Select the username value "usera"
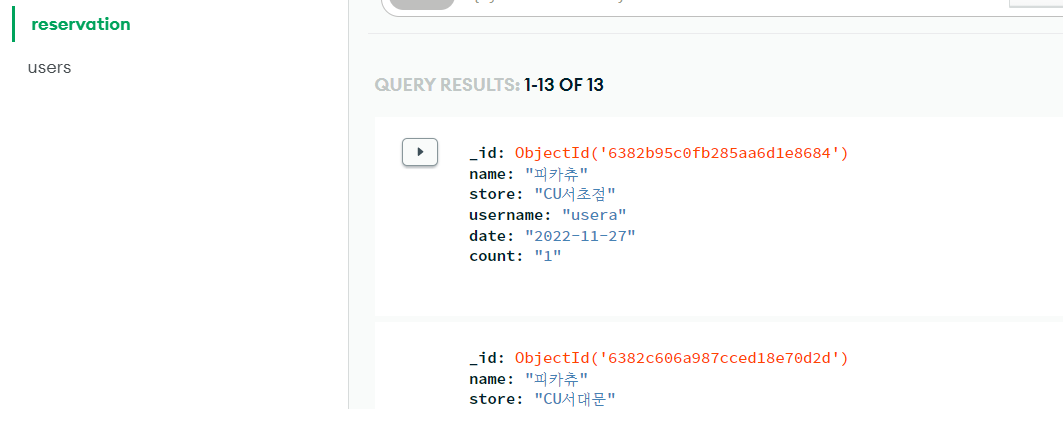1063x432 pixels. tap(595, 215)
